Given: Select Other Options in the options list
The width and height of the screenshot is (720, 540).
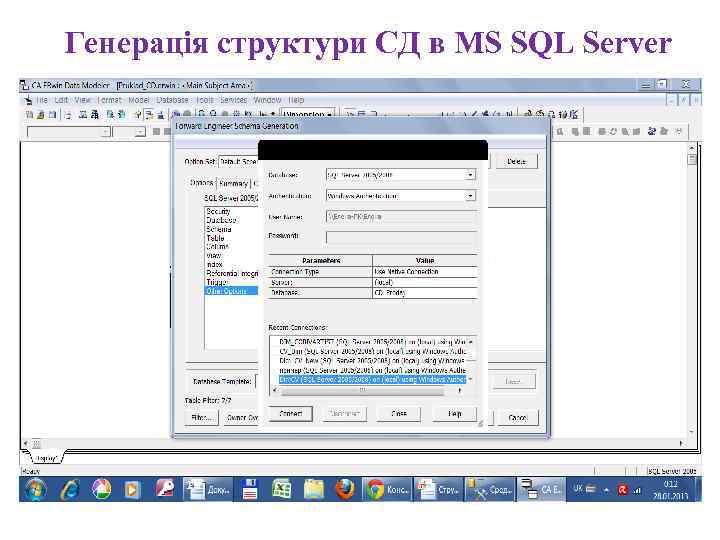Looking at the screenshot, I should pos(231,291).
